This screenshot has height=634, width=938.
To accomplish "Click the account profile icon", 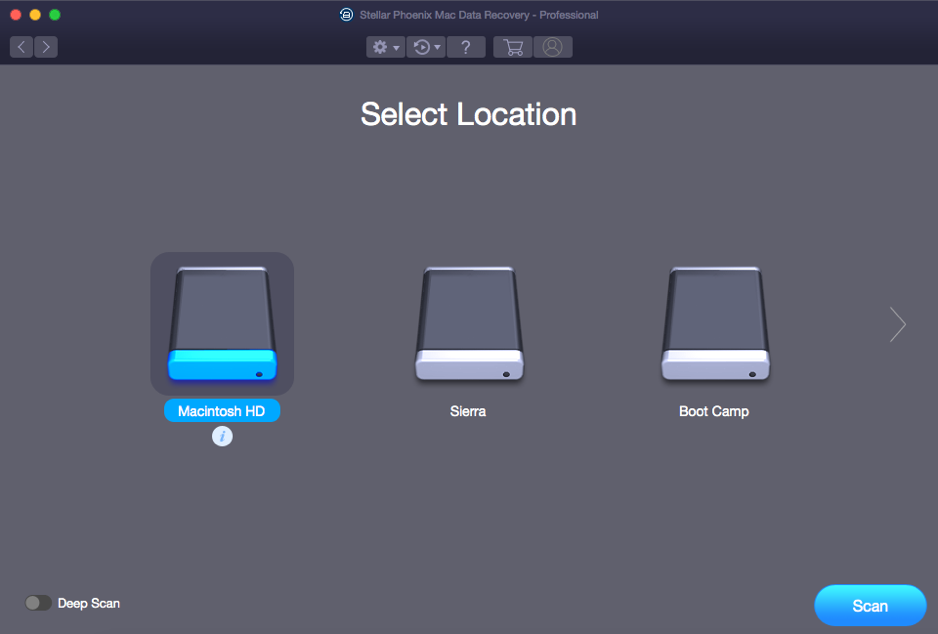I will [553, 46].
